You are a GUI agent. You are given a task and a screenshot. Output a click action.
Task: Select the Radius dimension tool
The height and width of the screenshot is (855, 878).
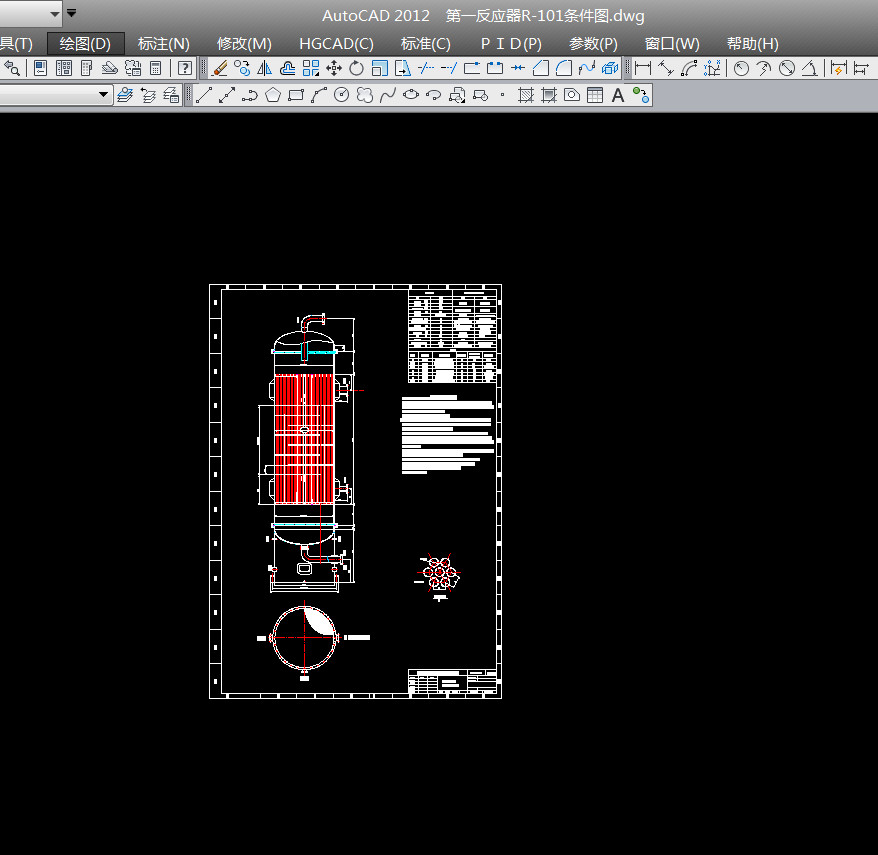pos(741,68)
